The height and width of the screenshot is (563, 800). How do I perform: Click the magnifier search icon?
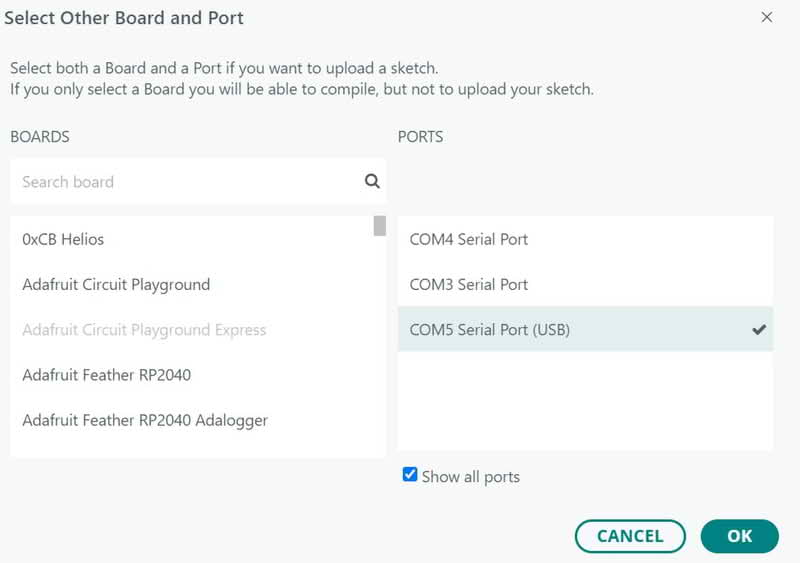coord(372,181)
